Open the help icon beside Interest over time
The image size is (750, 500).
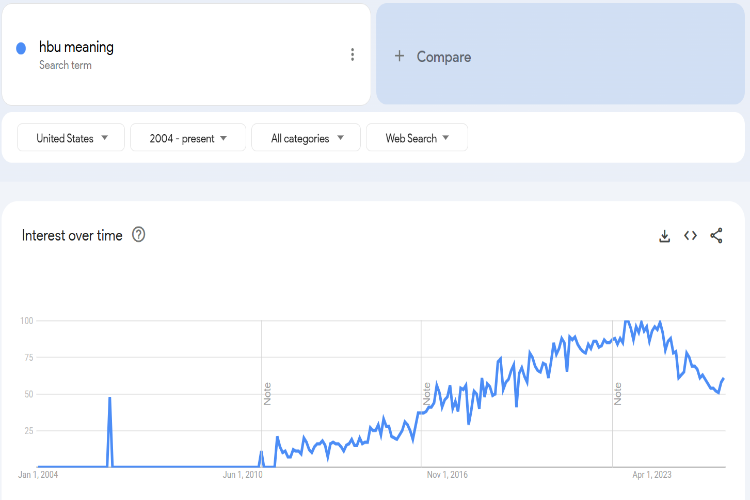[139, 235]
